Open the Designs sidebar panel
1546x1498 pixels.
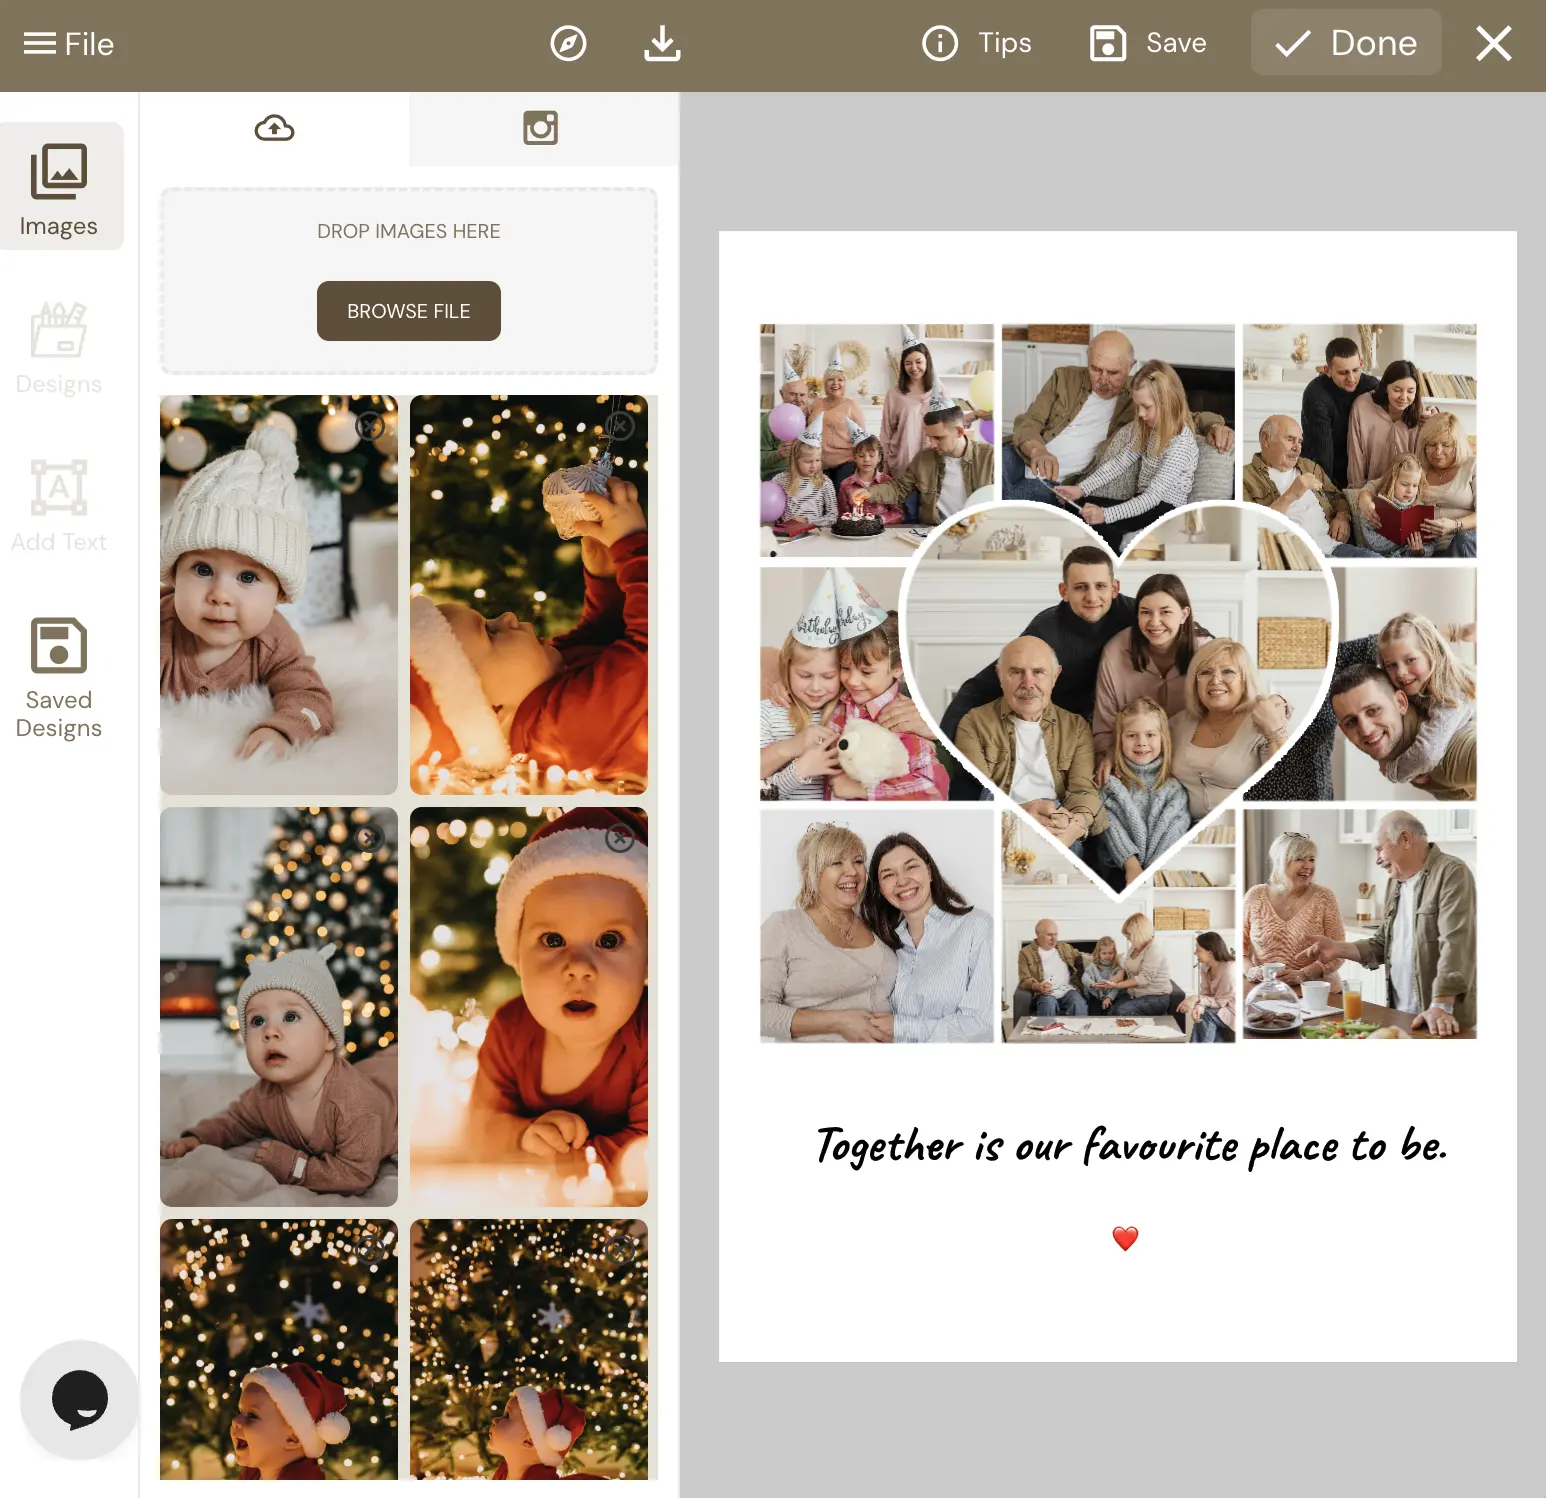pyautogui.click(x=59, y=348)
